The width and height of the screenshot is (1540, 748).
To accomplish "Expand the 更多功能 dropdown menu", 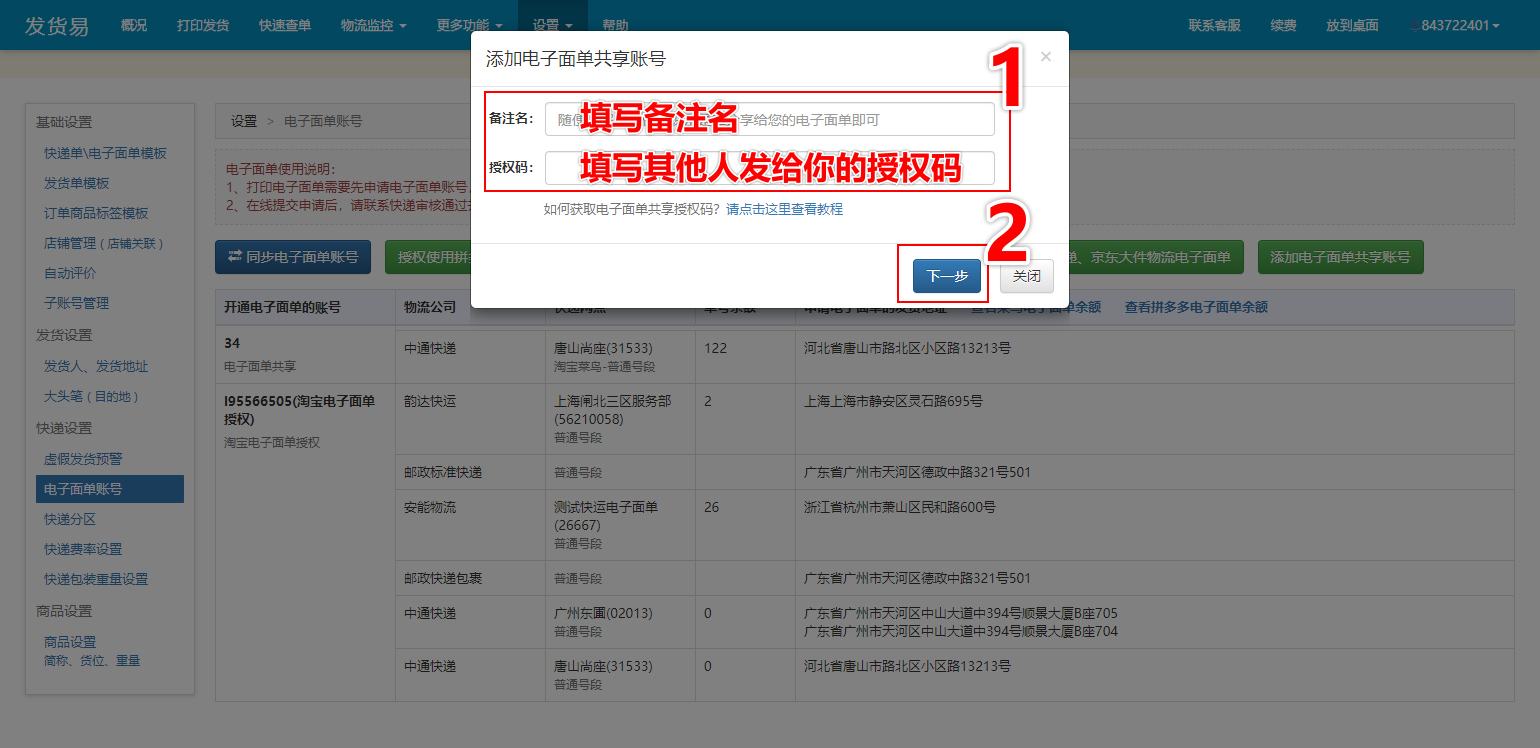I will [x=470, y=25].
